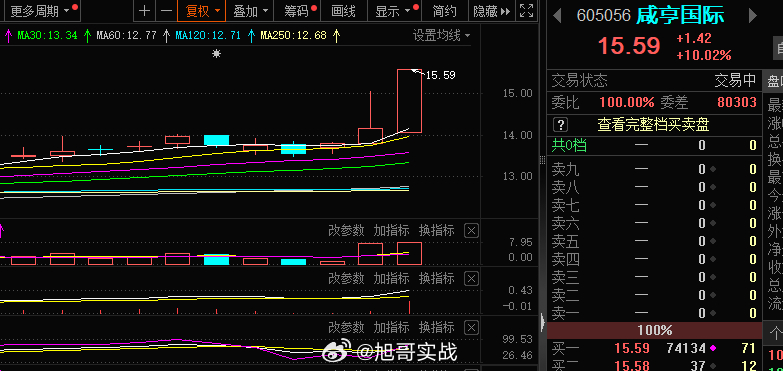Click the question mark help icon
The width and height of the screenshot is (783, 371).
[x=561, y=124]
